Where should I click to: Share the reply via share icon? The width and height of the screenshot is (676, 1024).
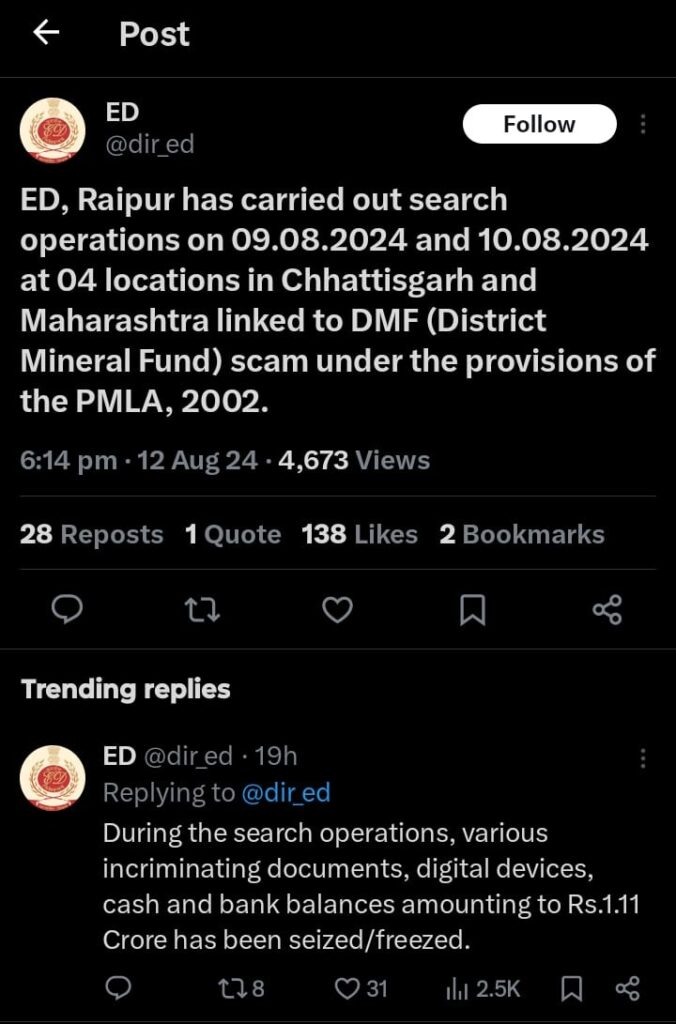click(628, 988)
